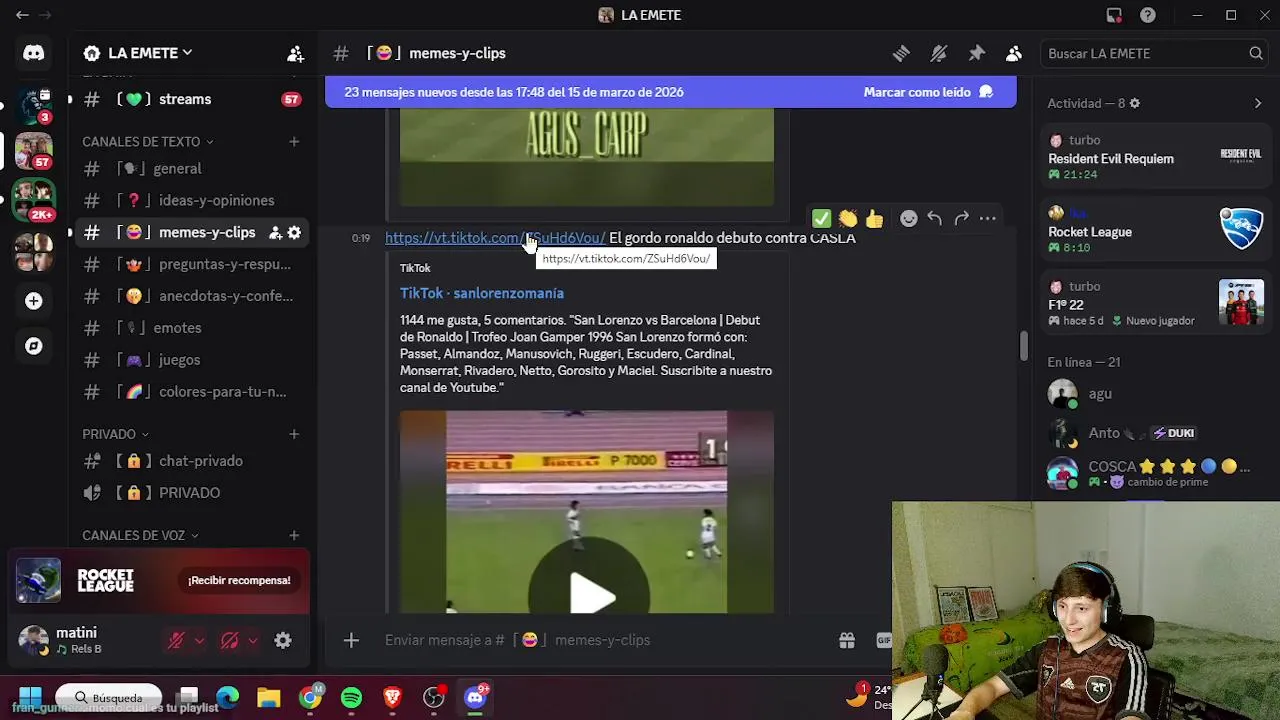Expand Actividad panel chevron
Screen dimensions: 1280x720
tap(1258, 103)
